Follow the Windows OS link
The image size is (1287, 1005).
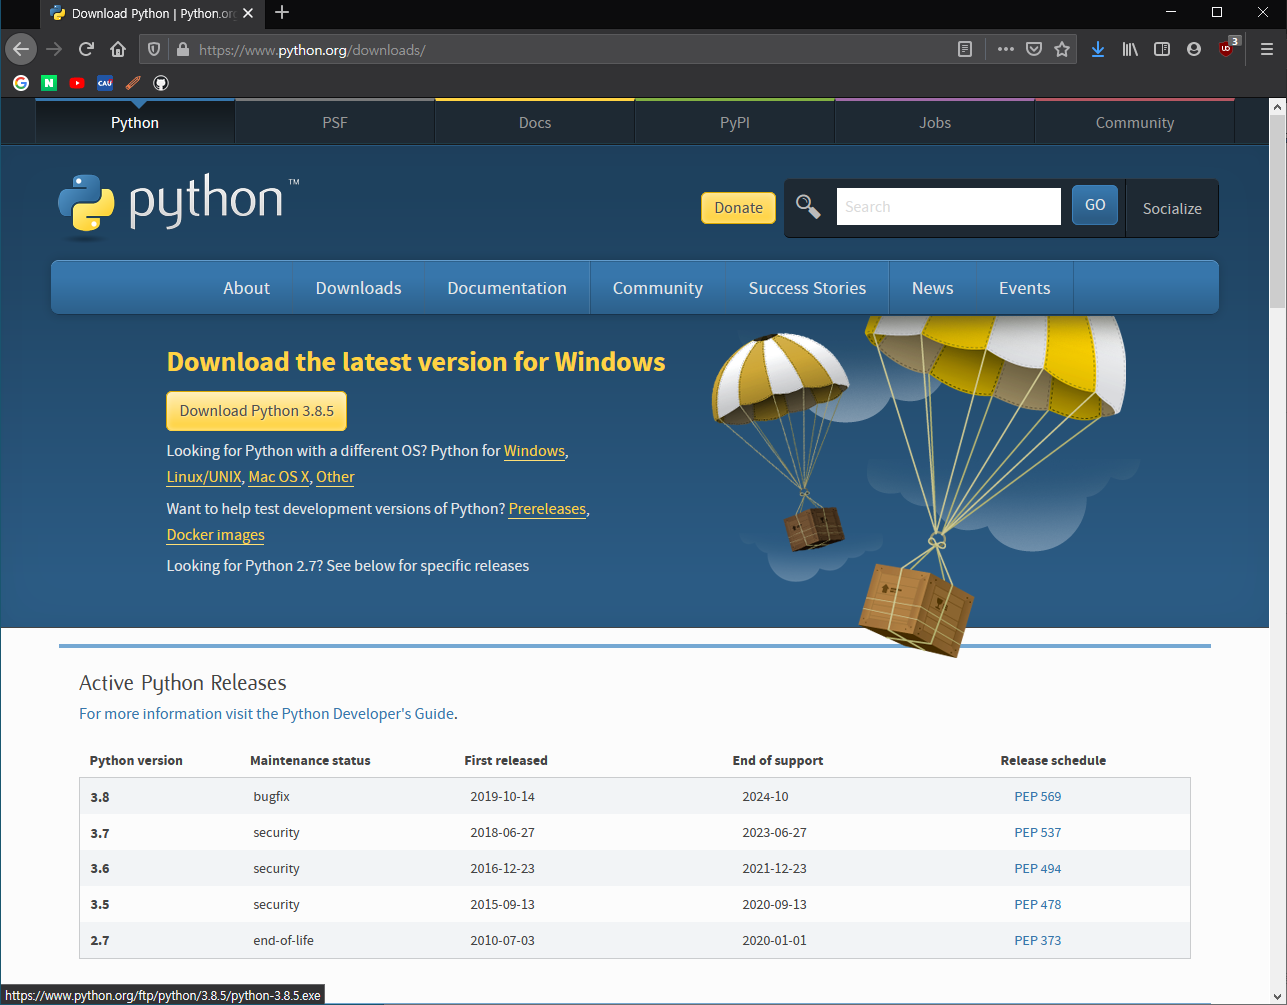coord(534,451)
